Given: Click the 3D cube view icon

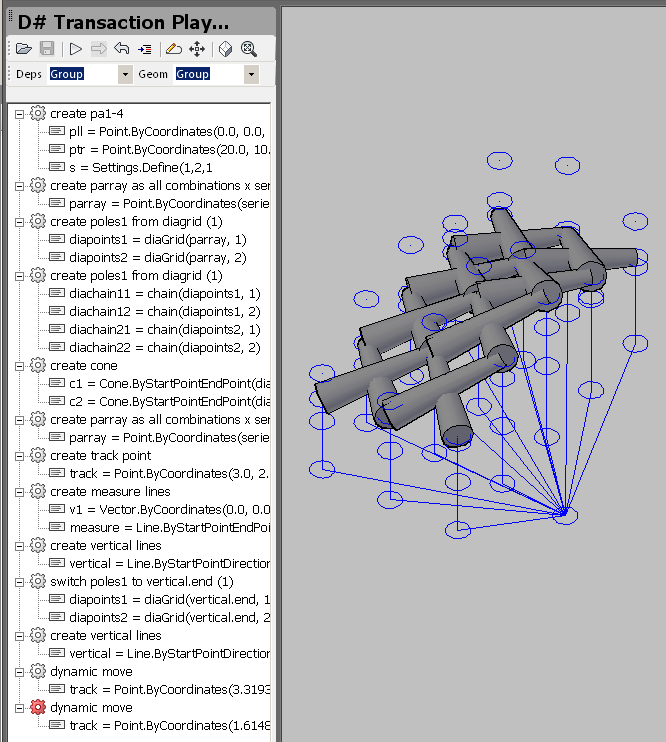Looking at the screenshot, I should click(226, 48).
